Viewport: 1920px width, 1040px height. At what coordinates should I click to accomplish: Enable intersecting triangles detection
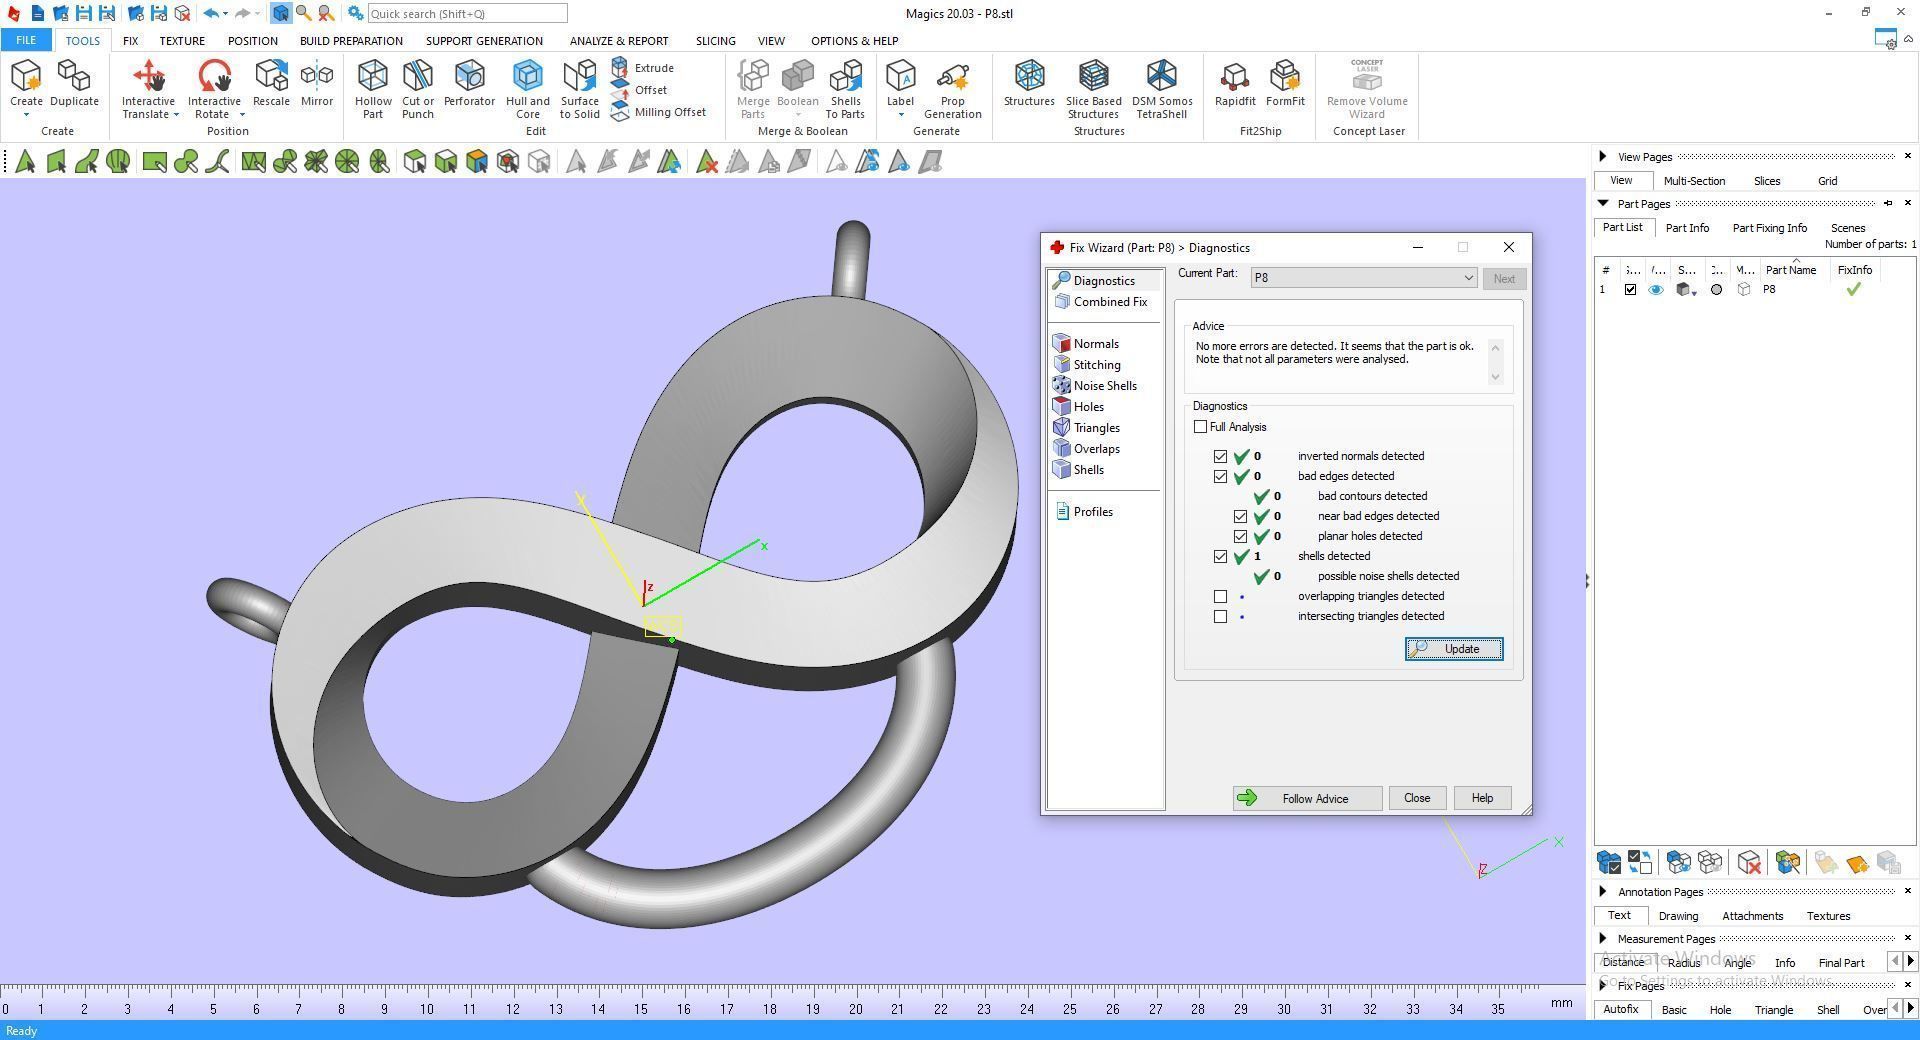(x=1220, y=616)
